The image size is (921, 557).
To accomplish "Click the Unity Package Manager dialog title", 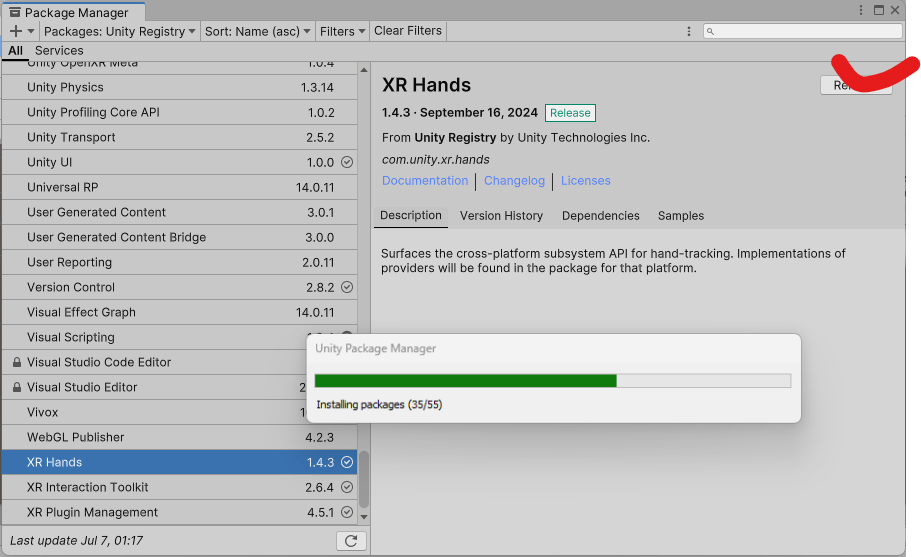I will [x=375, y=348].
